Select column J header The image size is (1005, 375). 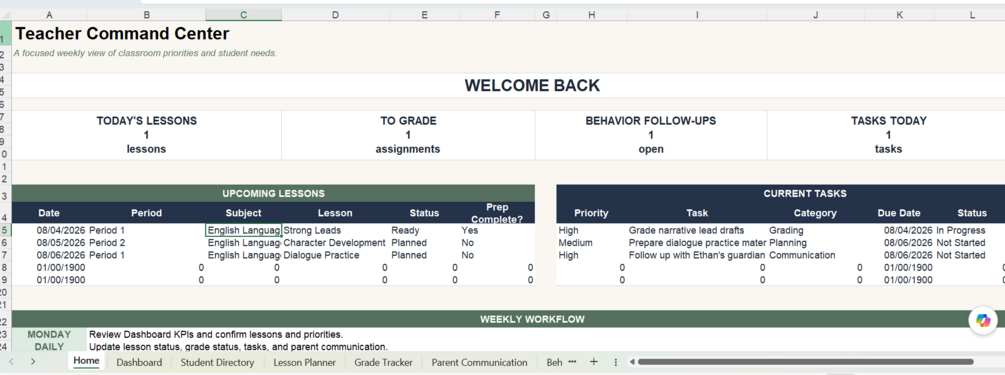click(815, 15)
